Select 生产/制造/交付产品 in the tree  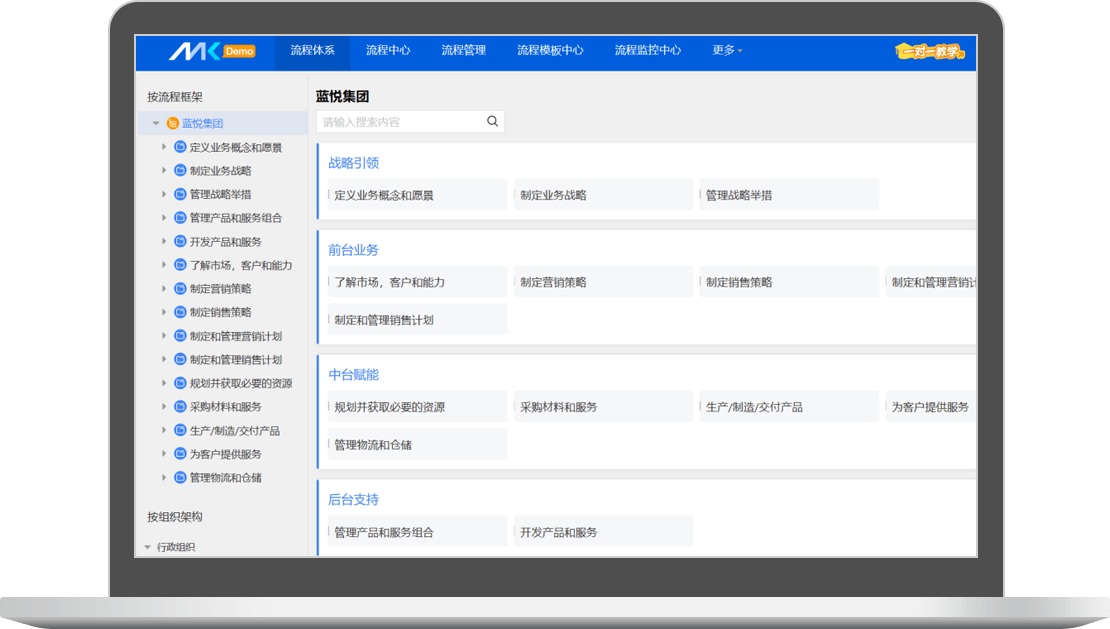point(234,431)
